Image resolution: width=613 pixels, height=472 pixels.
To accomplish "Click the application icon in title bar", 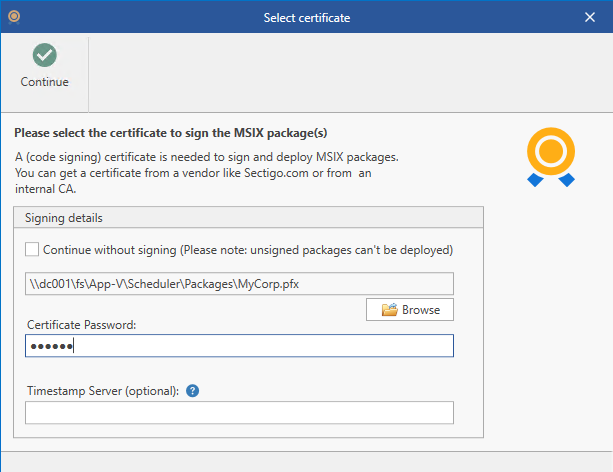I will coord(14,17).
